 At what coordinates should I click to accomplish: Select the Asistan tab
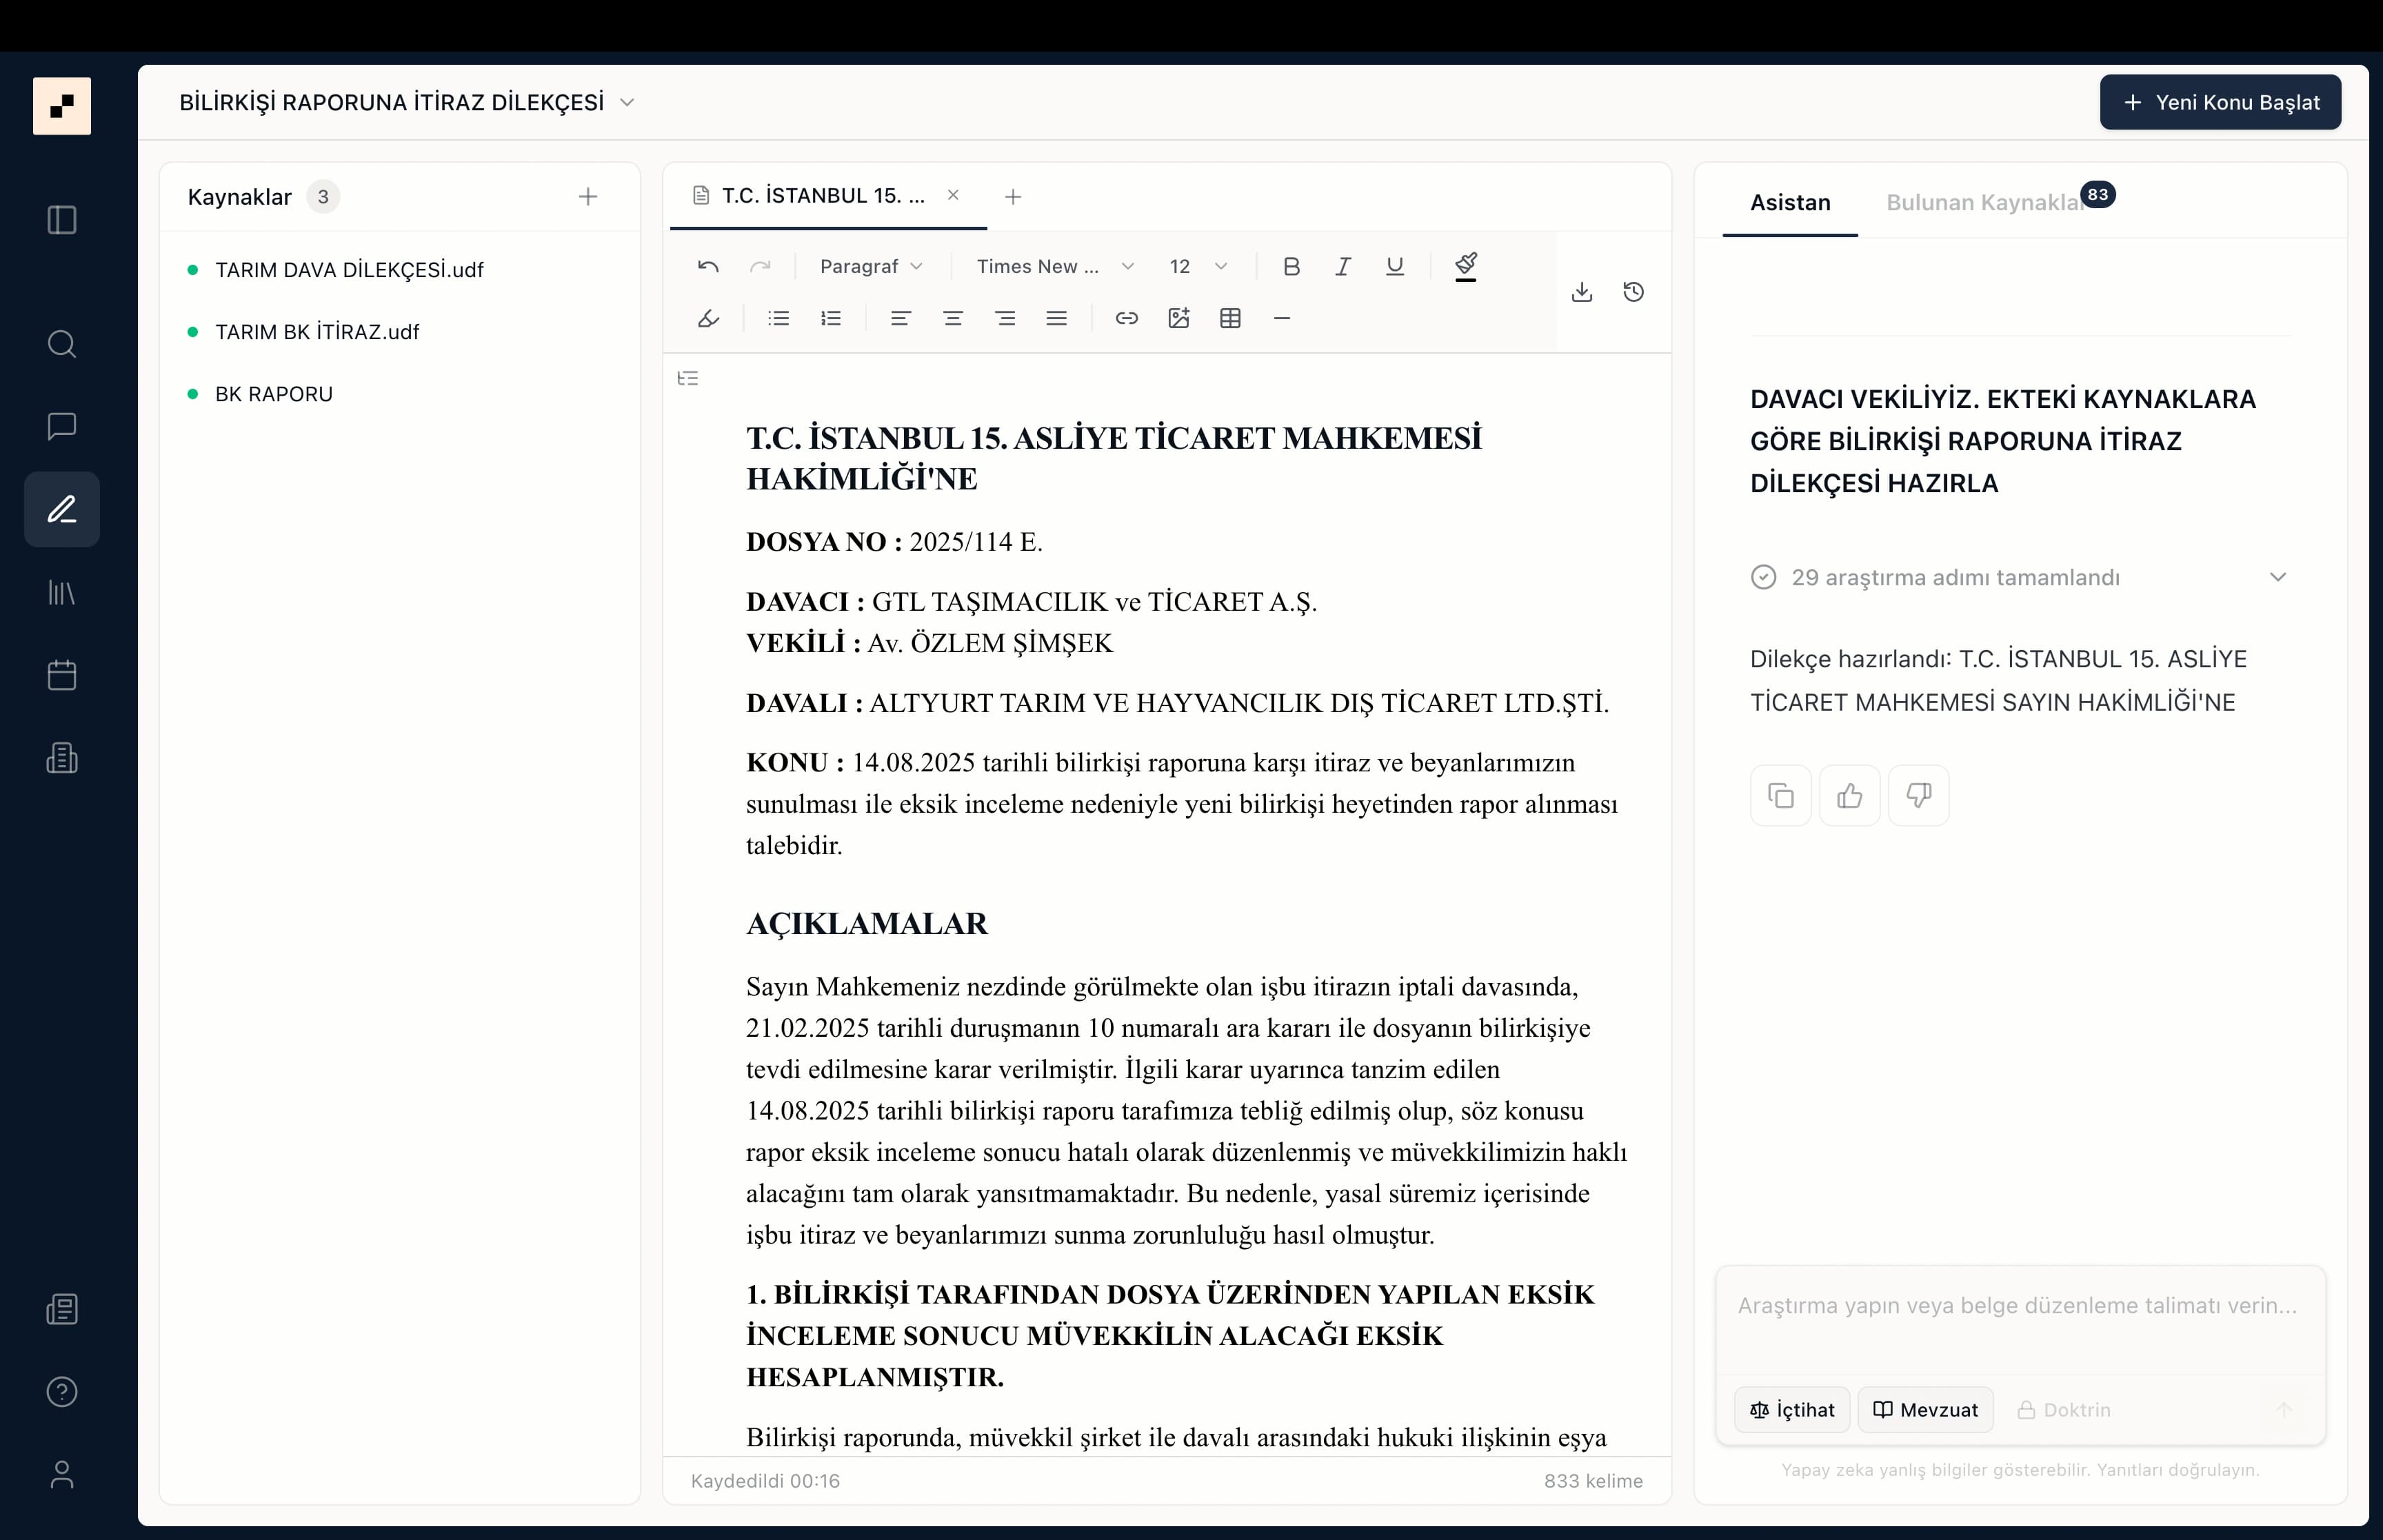[1789, 202]
